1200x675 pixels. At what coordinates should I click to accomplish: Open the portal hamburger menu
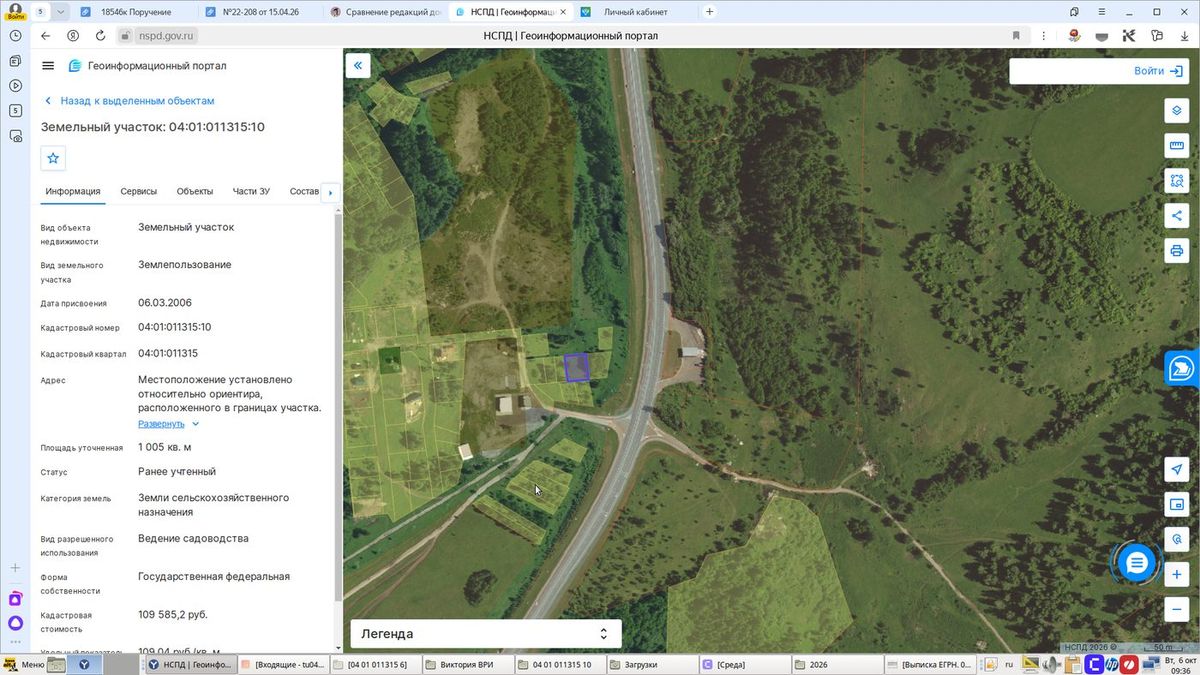click(x=48, y=66)
